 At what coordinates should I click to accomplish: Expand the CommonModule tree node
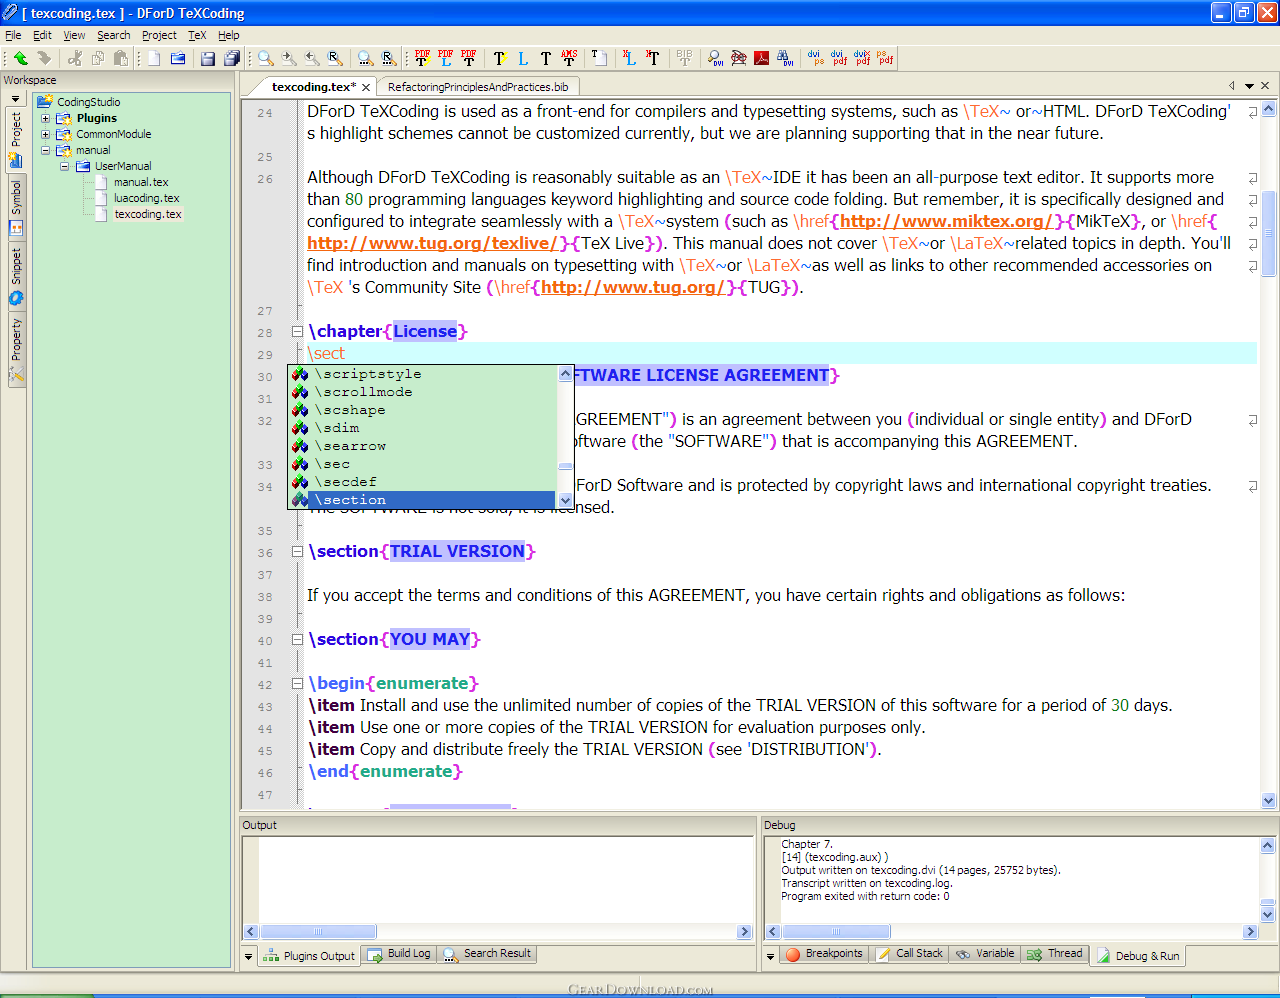coord(45,134)
